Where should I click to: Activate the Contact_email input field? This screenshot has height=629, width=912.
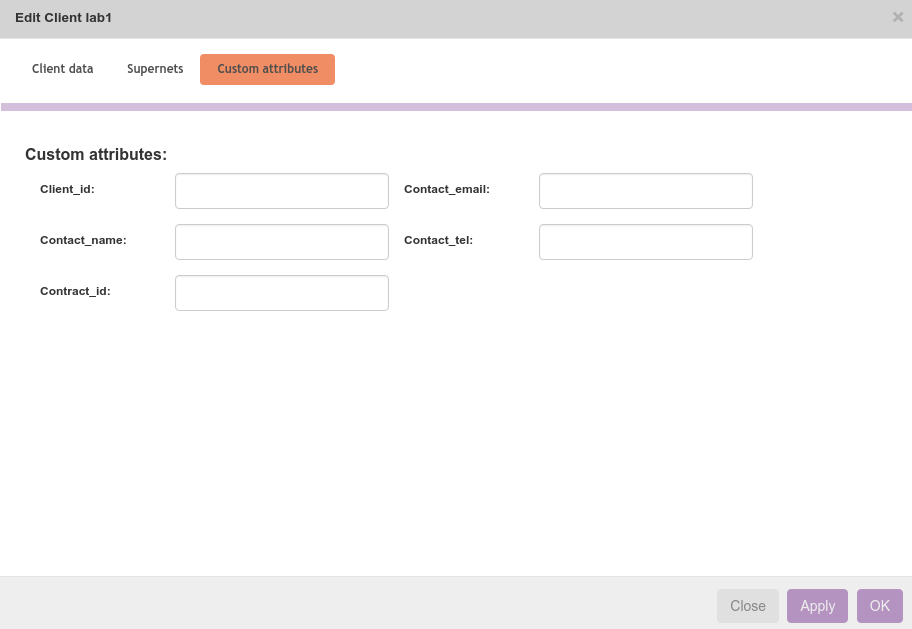coord(645,191)
